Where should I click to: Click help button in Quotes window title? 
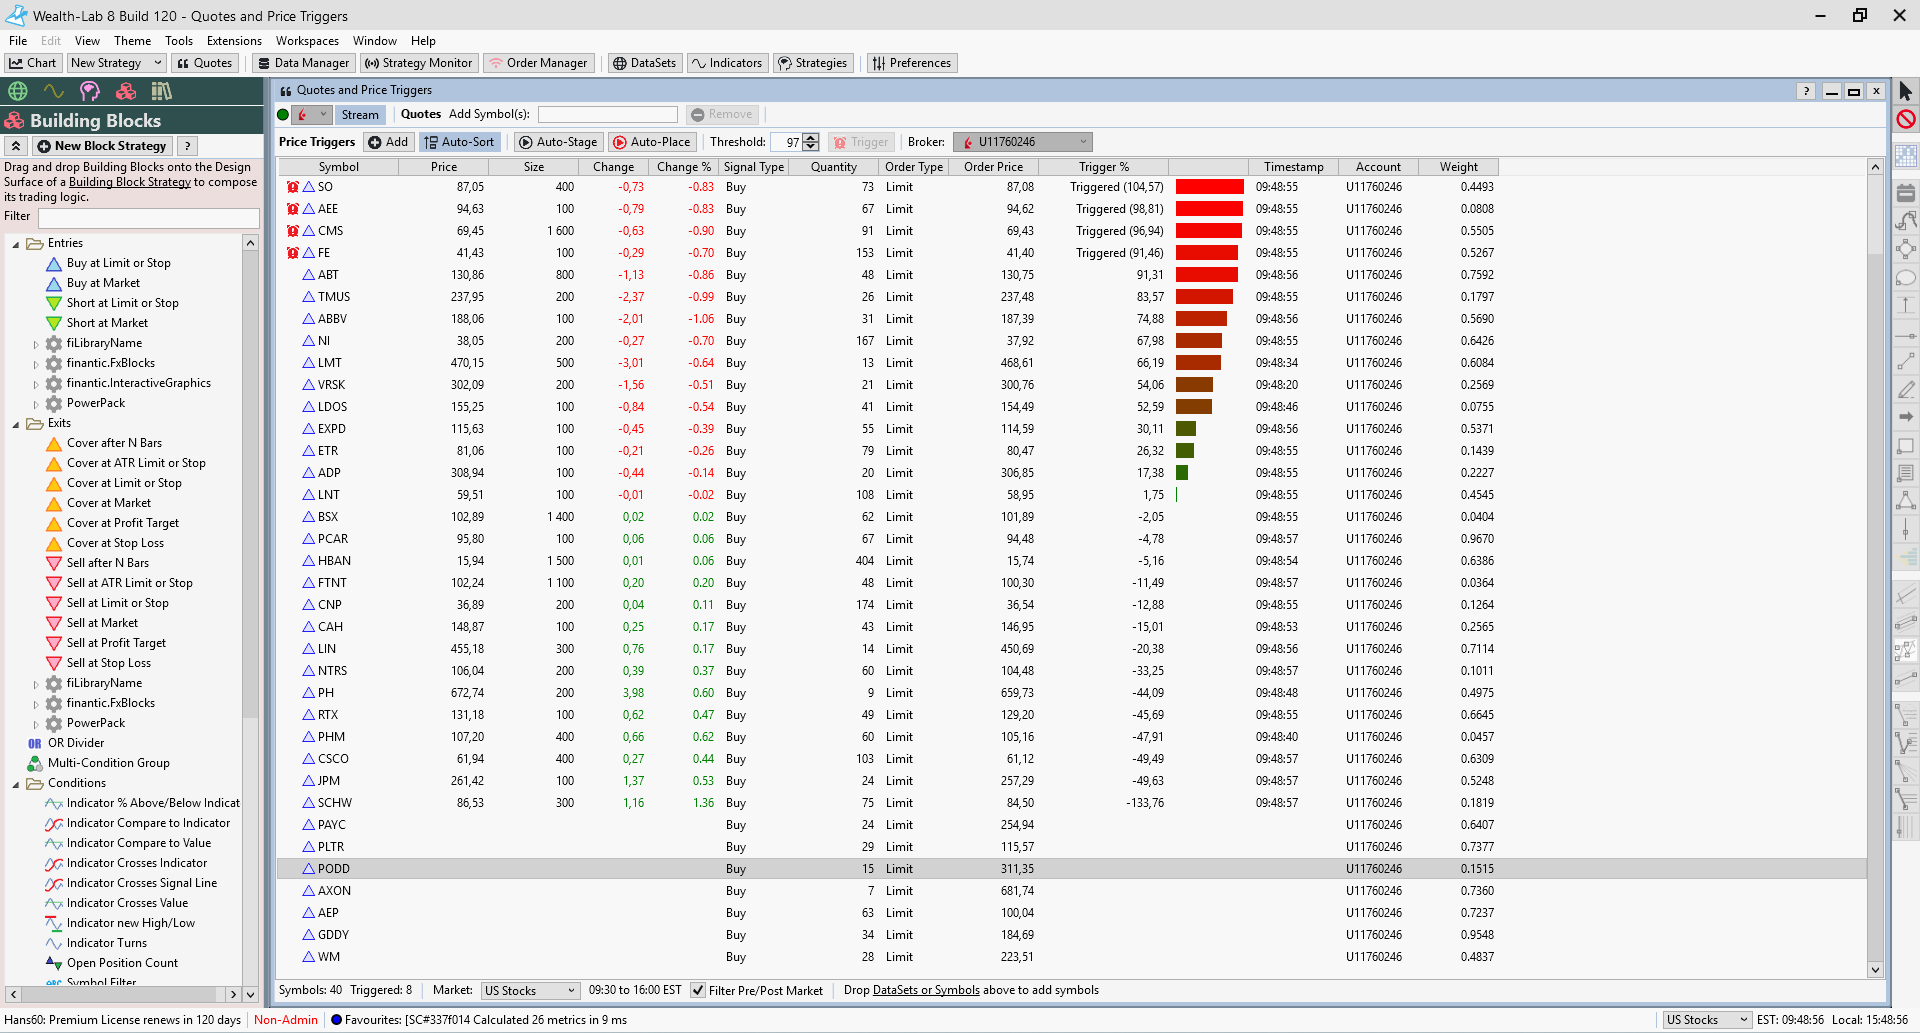coord(1806,91)
